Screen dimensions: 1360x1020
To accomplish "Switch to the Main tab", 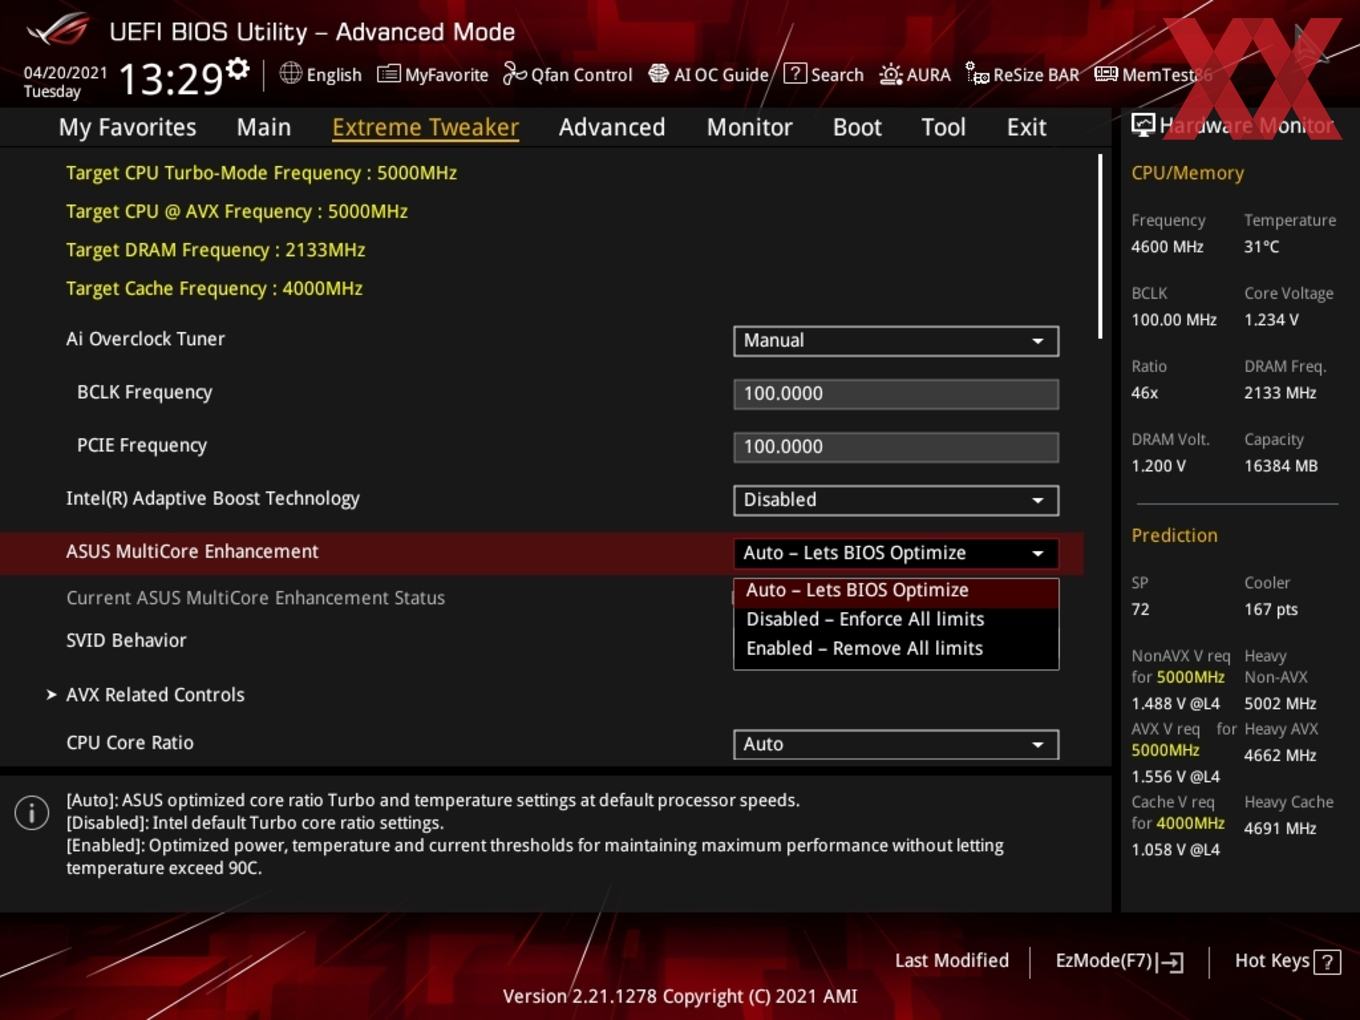I will 264,127.
